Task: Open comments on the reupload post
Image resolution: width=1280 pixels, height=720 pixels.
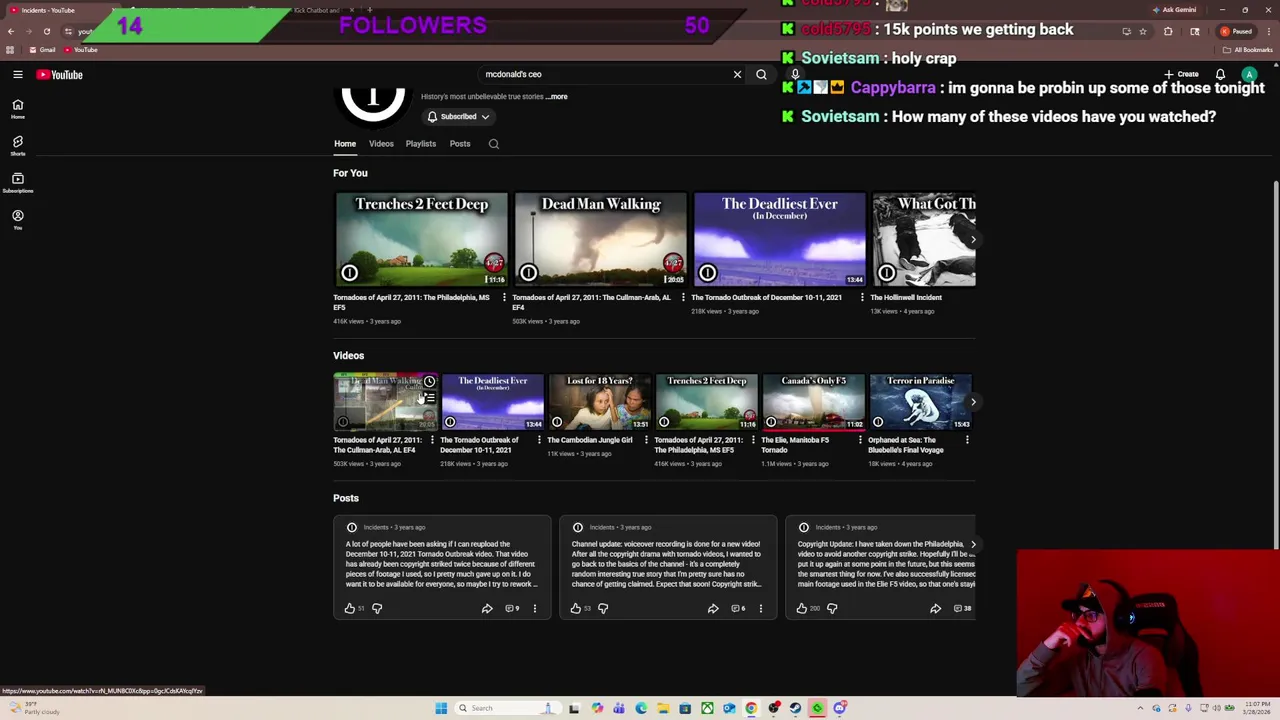Action: (512, 608)
